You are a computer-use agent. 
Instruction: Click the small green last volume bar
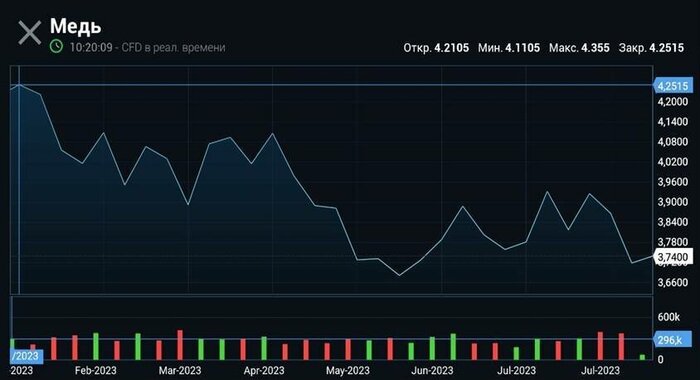point(642,357)
